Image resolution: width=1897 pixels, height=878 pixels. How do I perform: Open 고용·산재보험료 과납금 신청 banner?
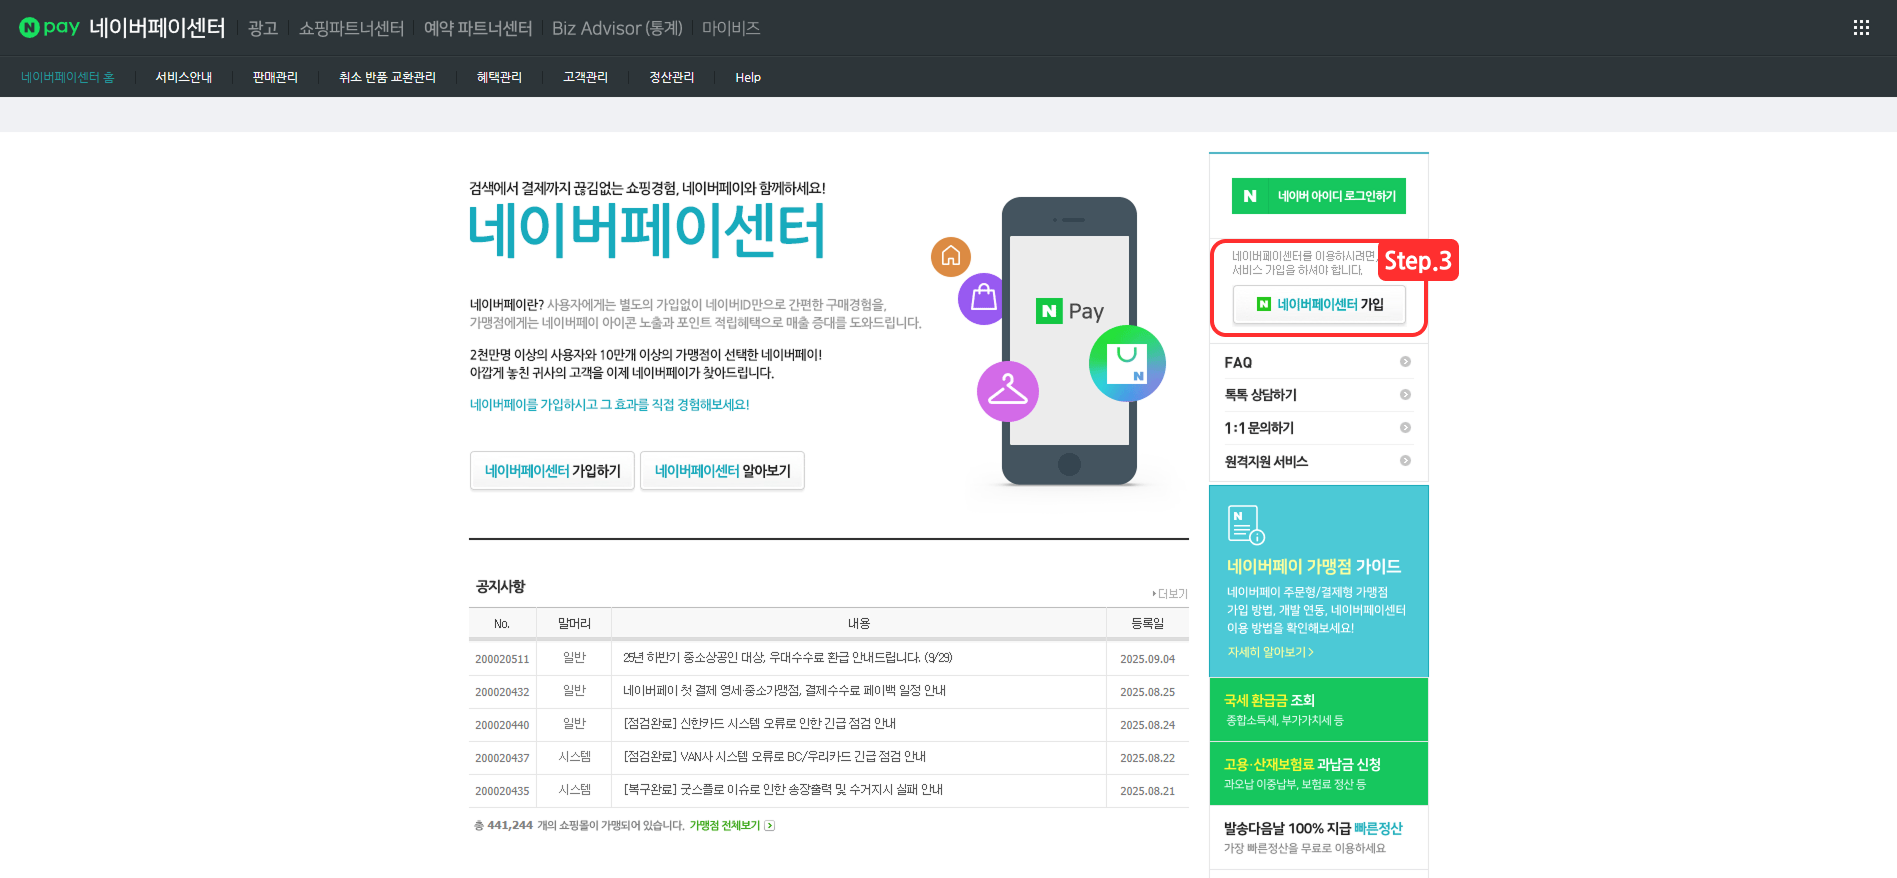(x=1319, y=773)
